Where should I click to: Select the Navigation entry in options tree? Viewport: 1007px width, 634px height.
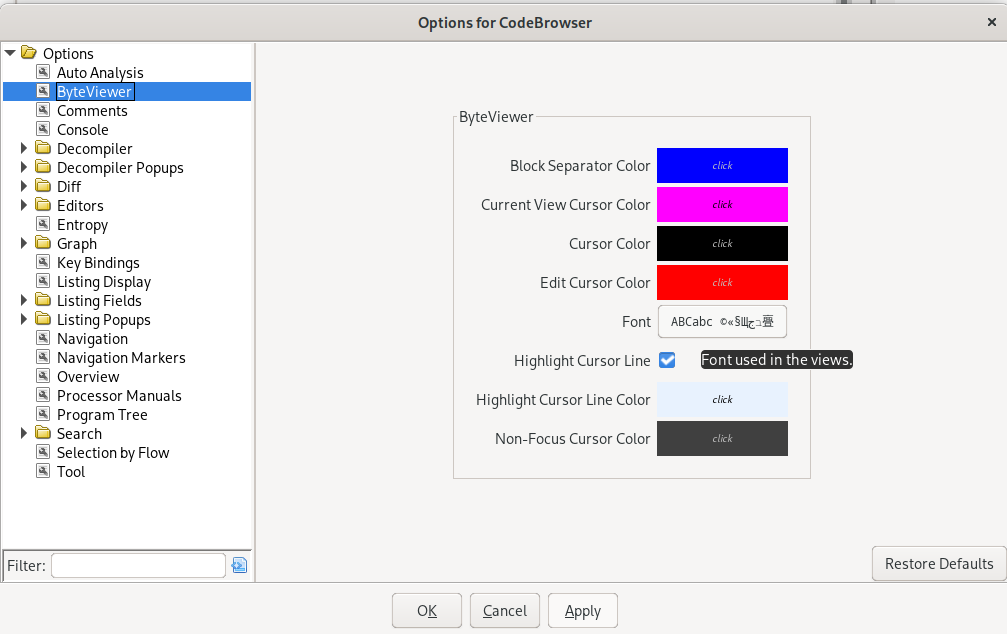point(92,339)
